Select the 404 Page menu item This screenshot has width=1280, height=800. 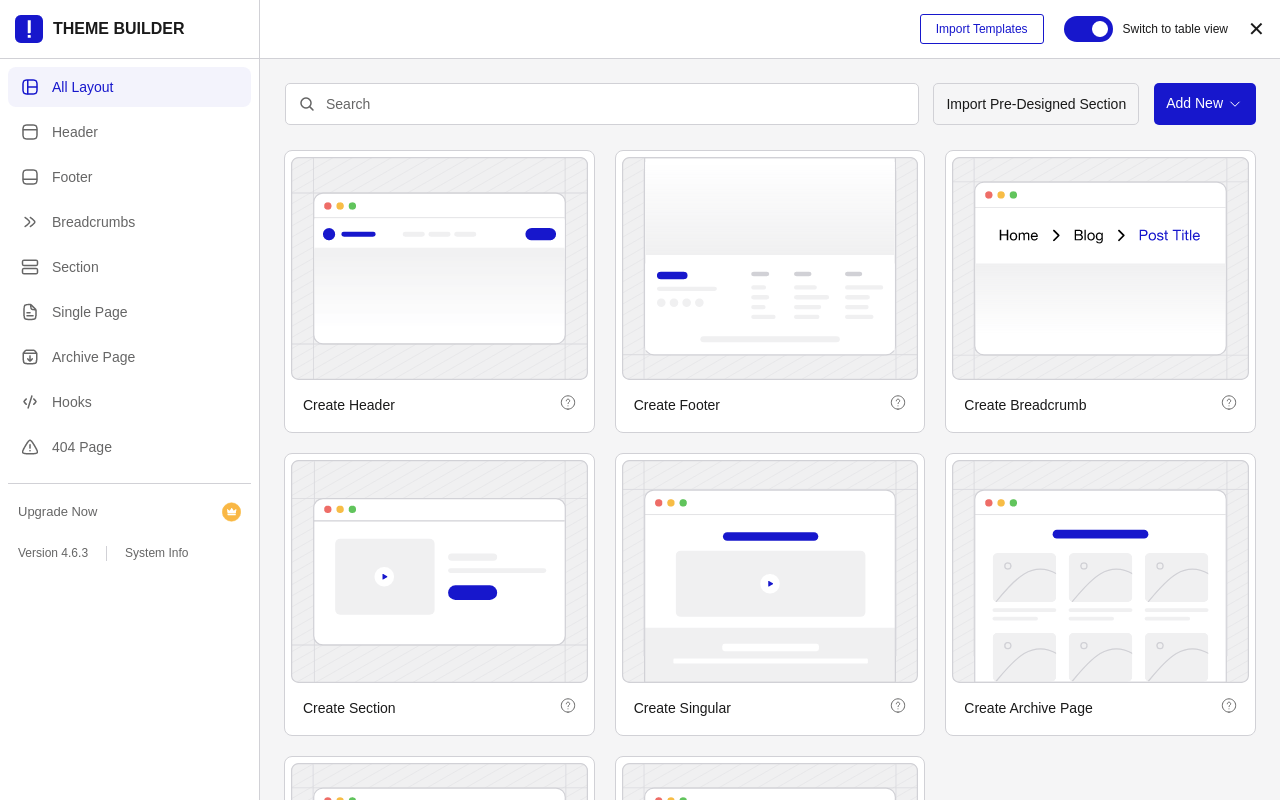point(130,447)
